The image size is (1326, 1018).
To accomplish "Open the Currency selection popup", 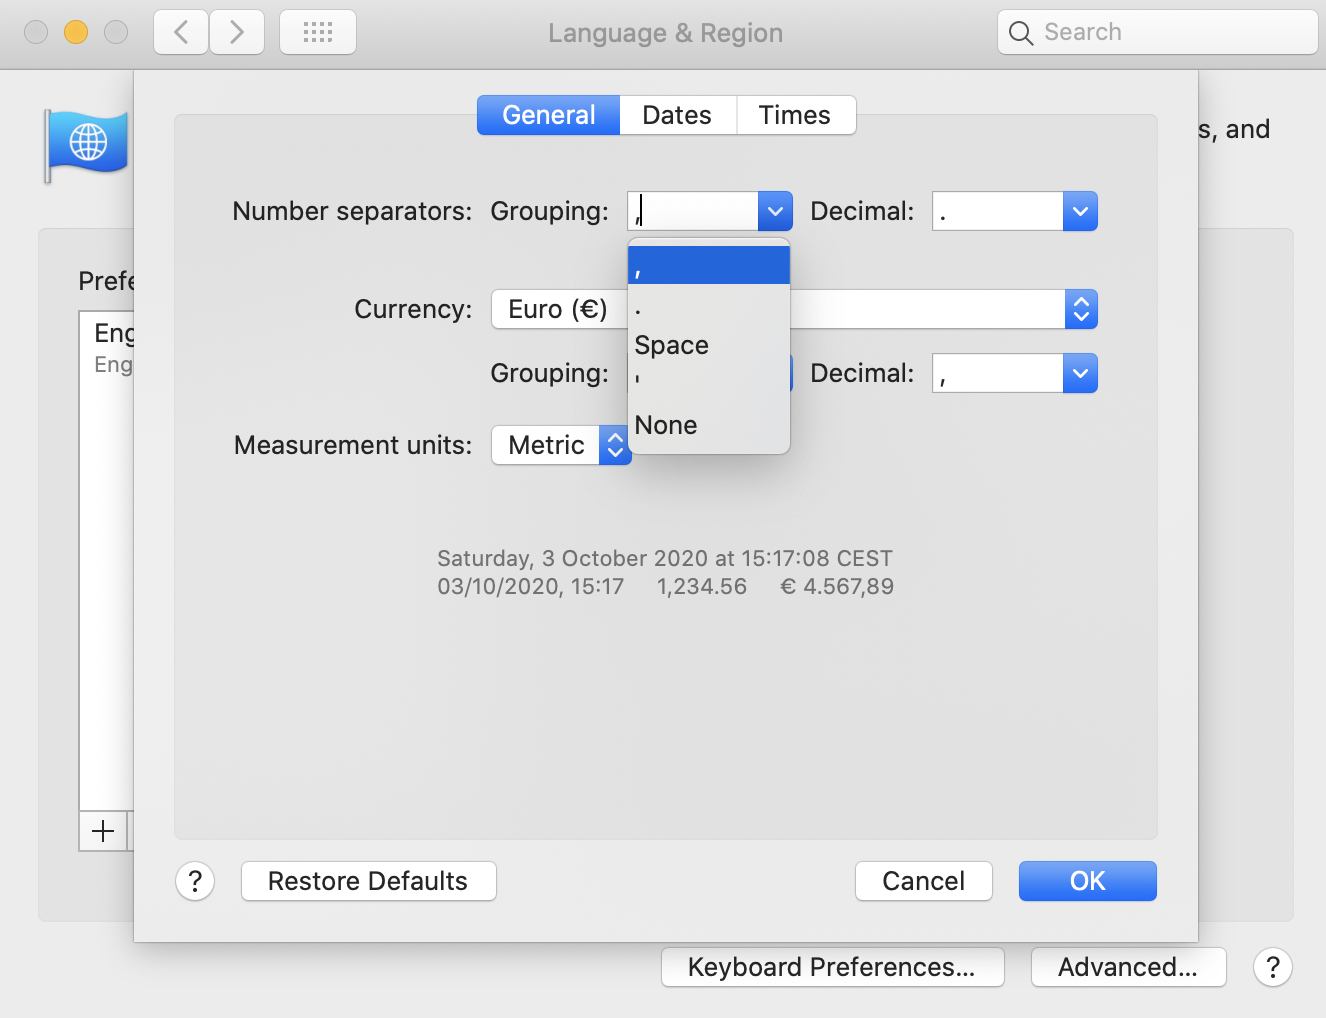I will [x=1080, y=309].
